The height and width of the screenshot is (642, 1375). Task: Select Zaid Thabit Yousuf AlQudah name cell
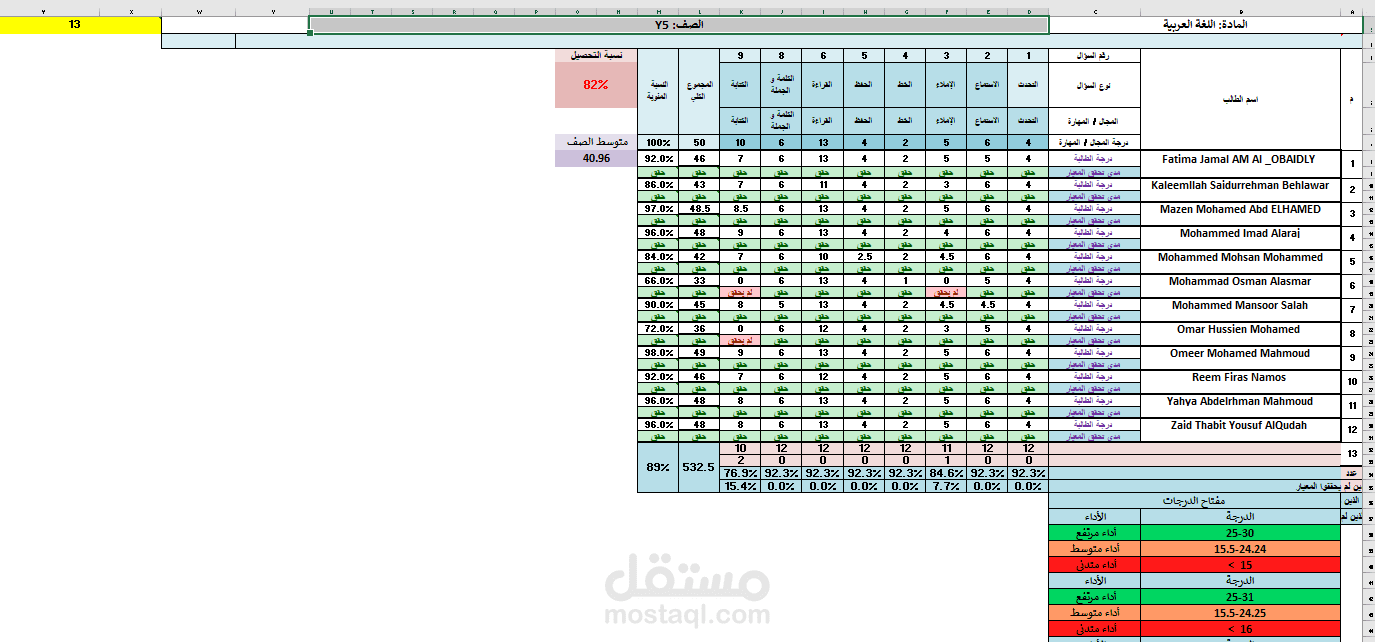coord(1239,425)
